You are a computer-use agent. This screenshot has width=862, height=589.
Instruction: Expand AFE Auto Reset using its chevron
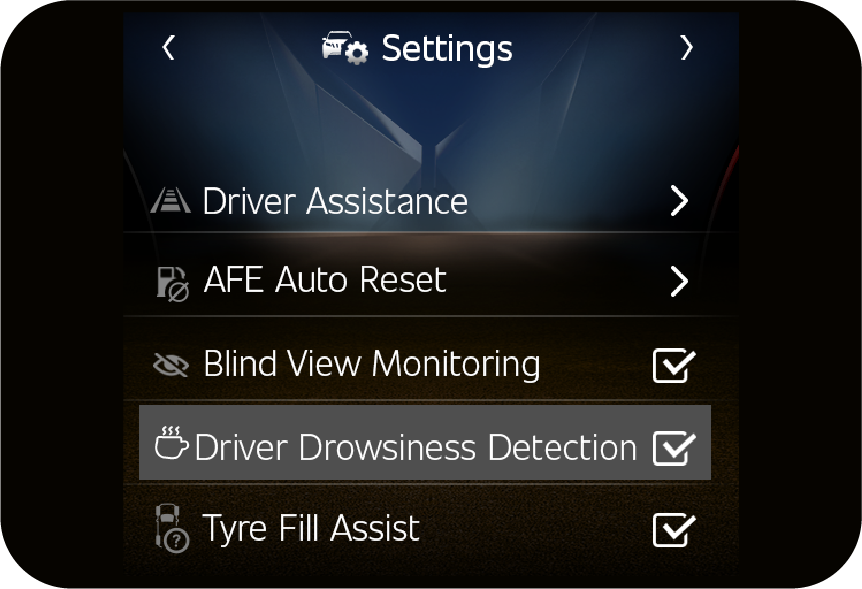pos(679,282)
